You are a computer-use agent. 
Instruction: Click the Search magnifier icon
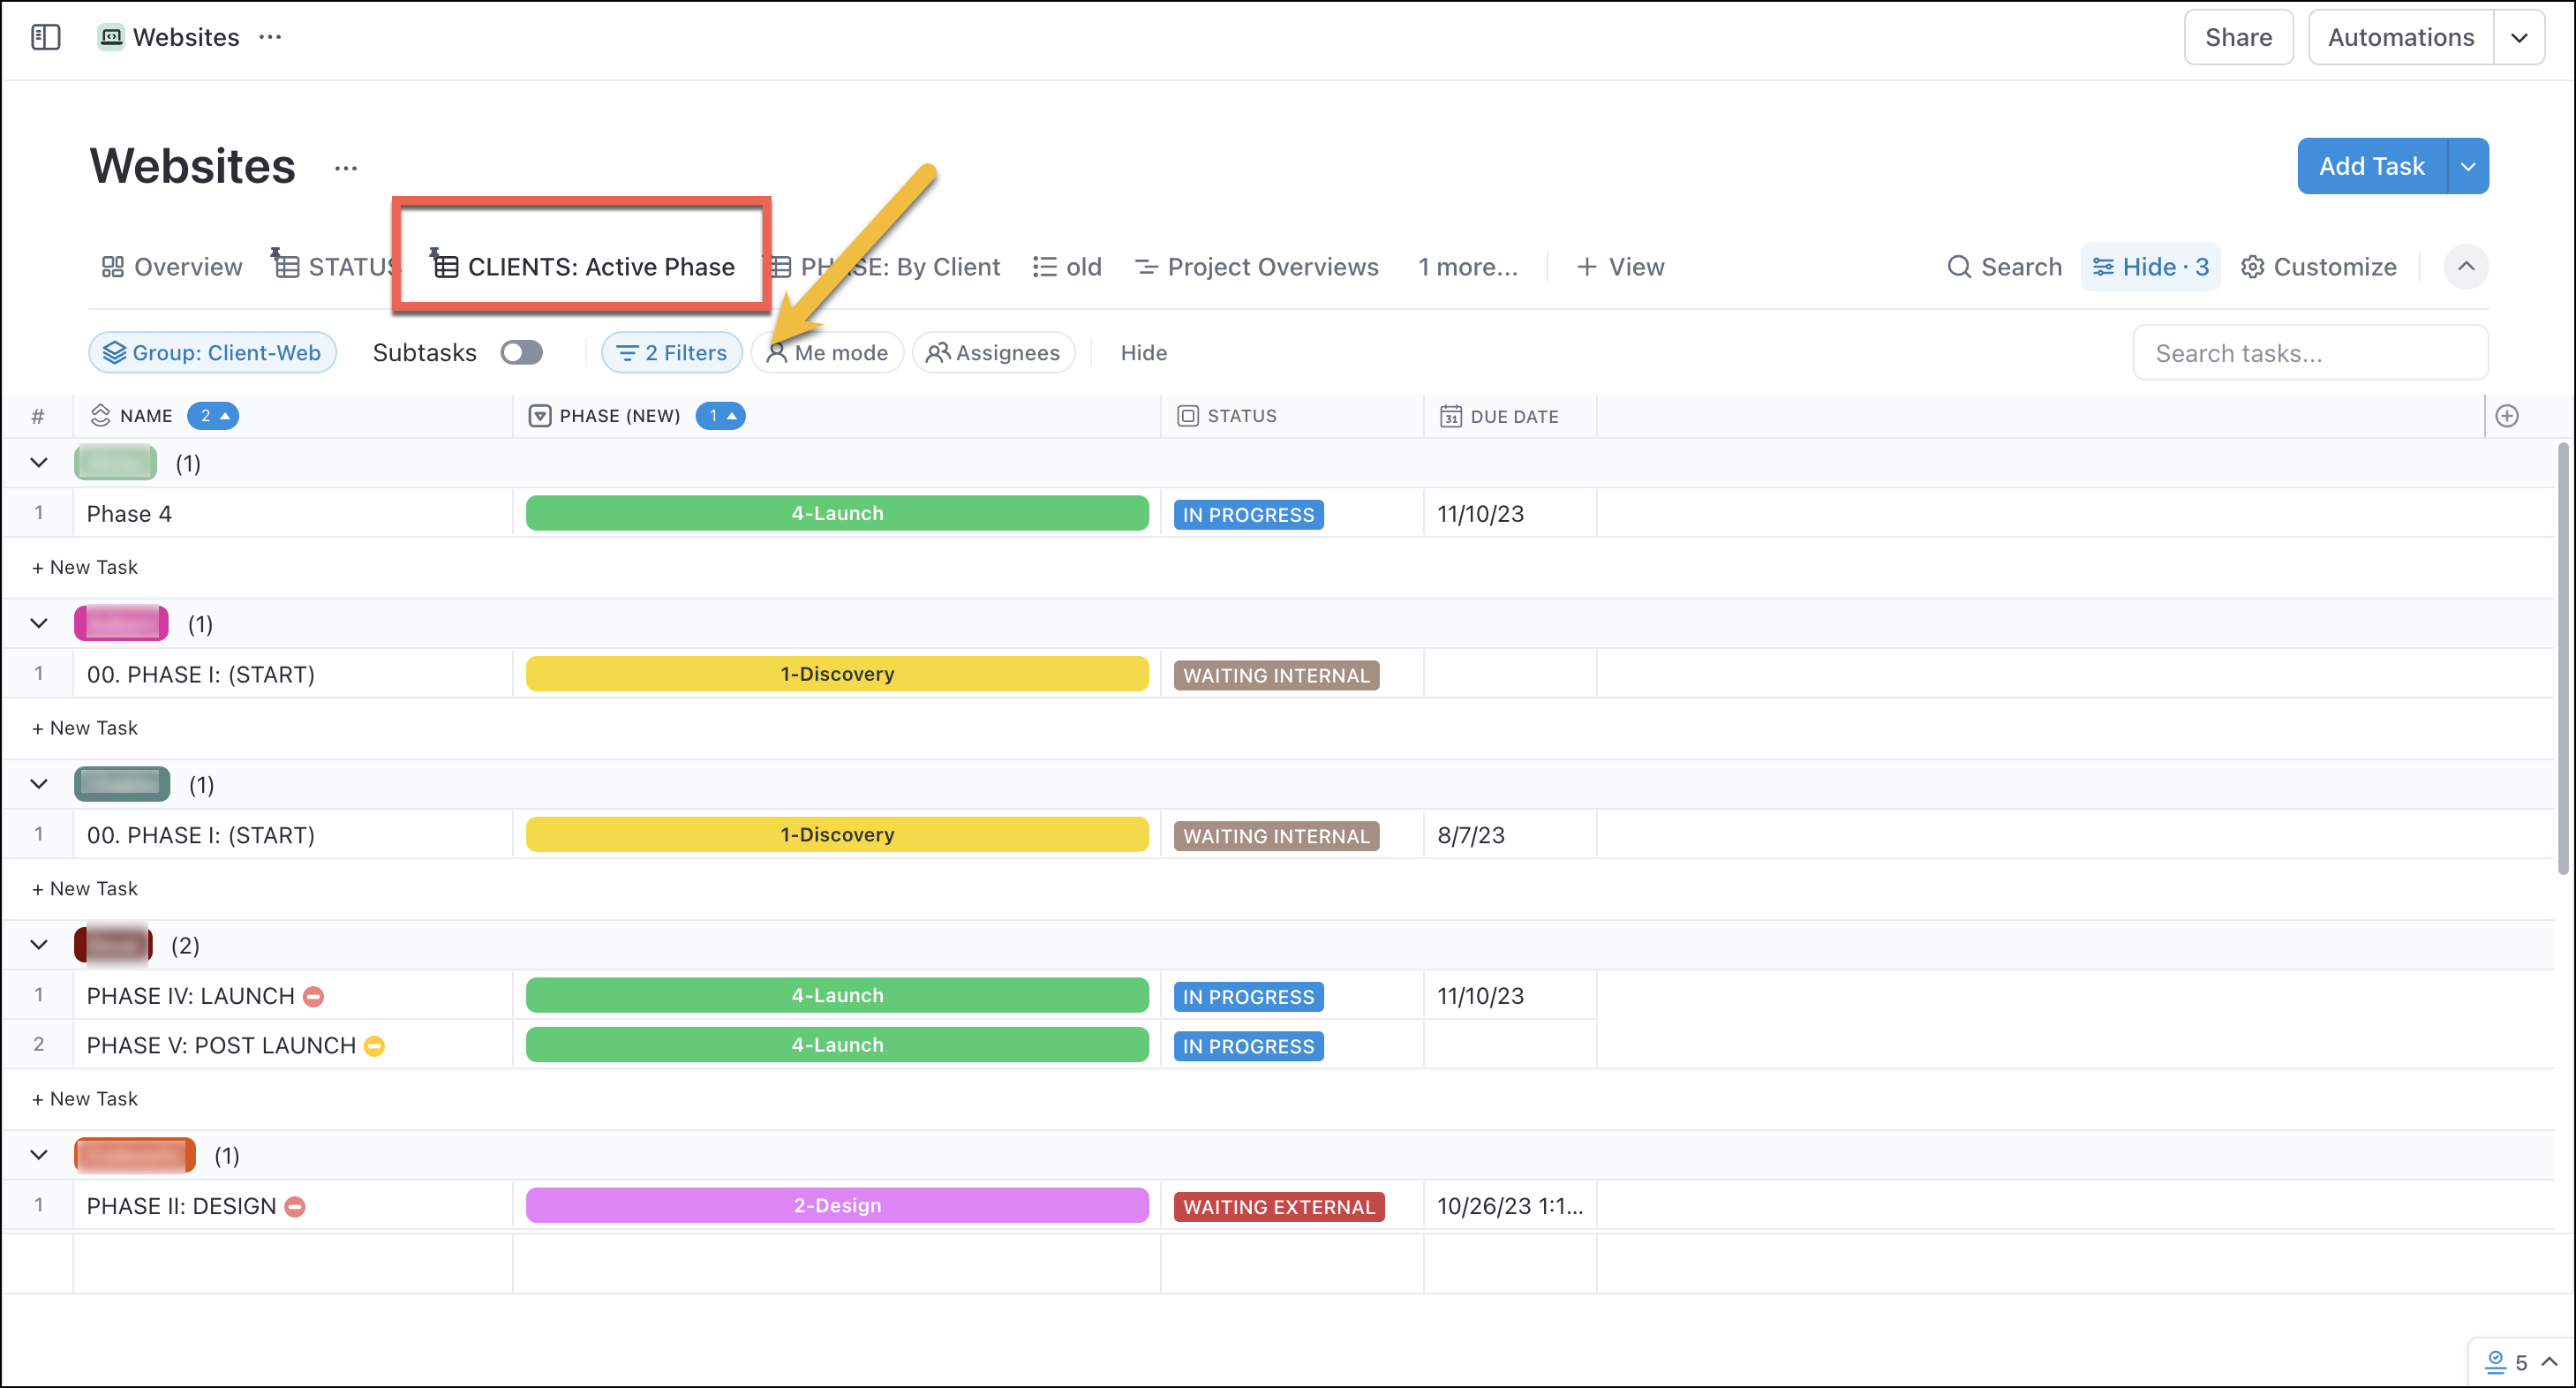click(x=1958, y=267)
